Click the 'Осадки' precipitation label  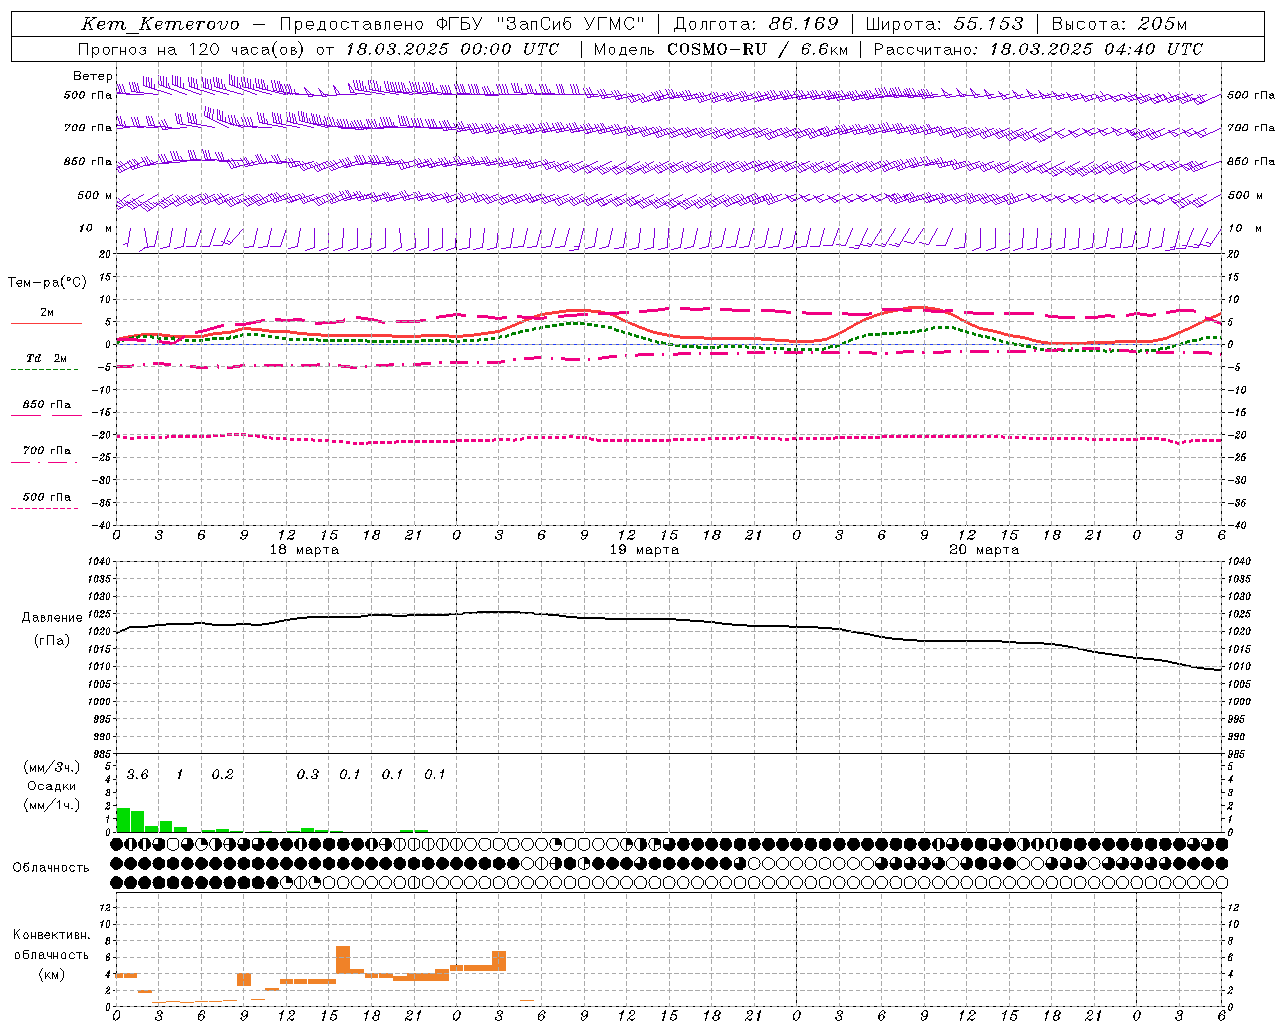point(52,786)
